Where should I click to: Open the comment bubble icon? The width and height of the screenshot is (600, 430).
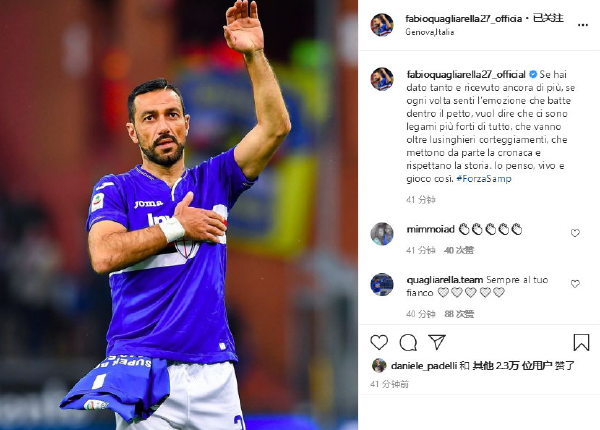point(408,342)
